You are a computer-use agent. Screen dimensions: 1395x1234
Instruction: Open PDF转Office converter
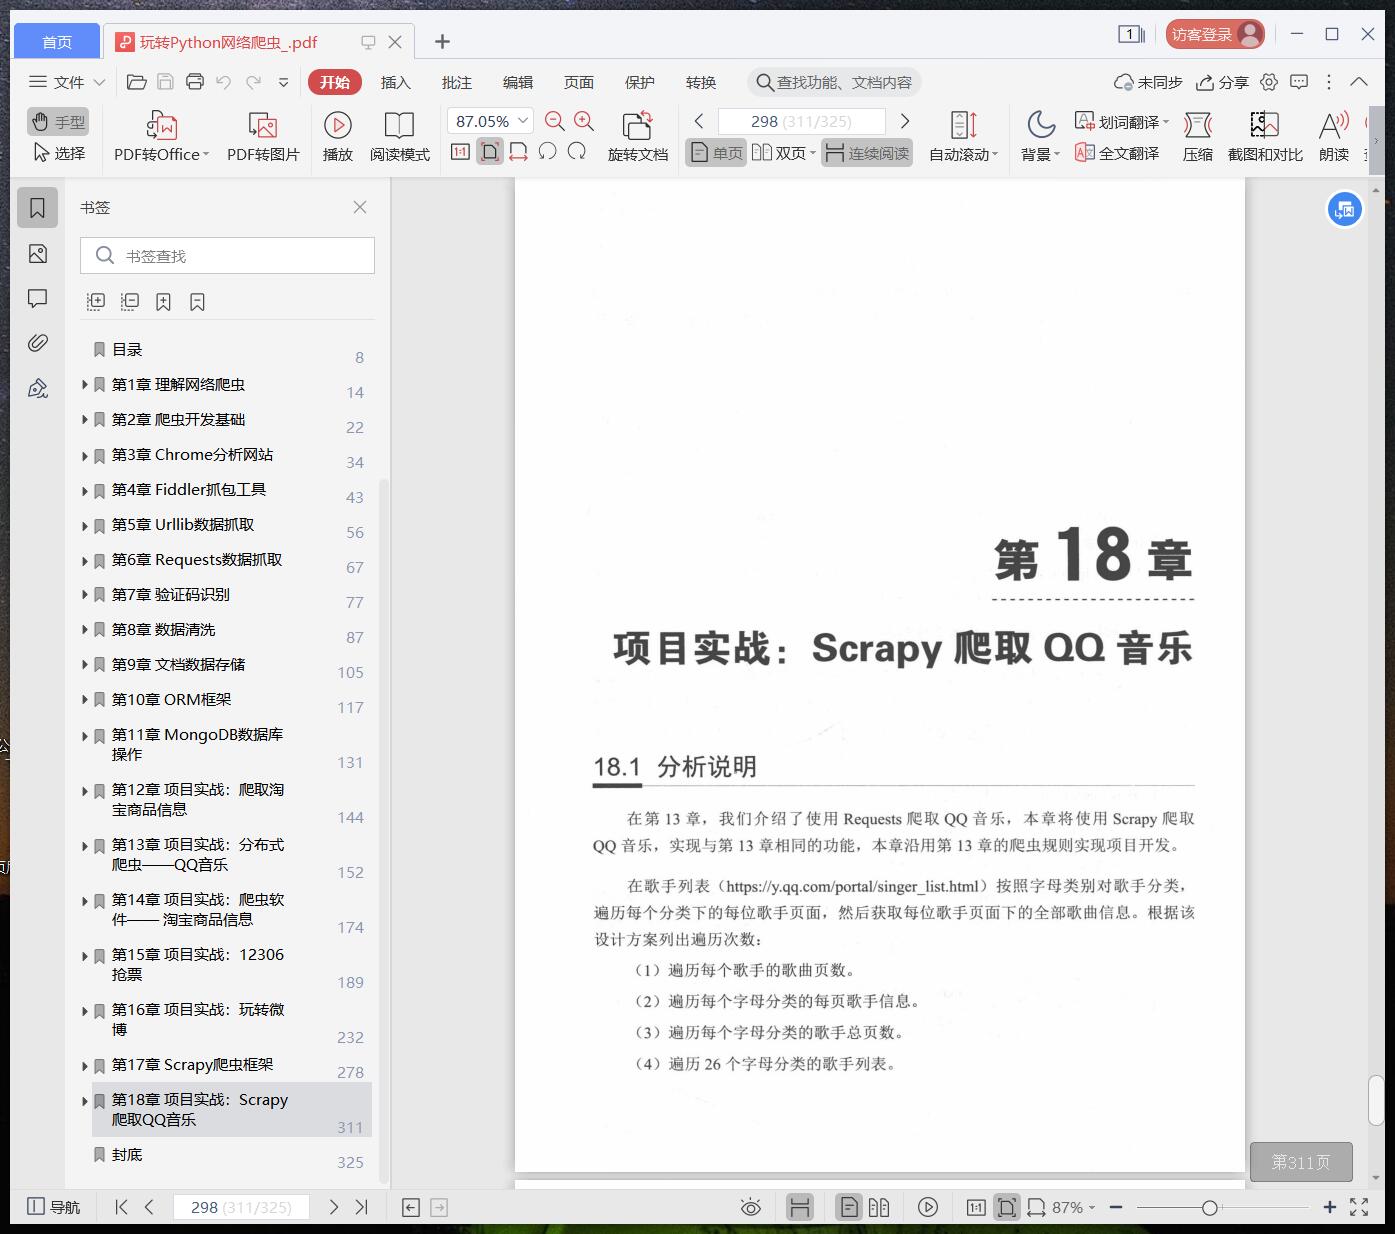pyautogui.click(x=161, y=137)
